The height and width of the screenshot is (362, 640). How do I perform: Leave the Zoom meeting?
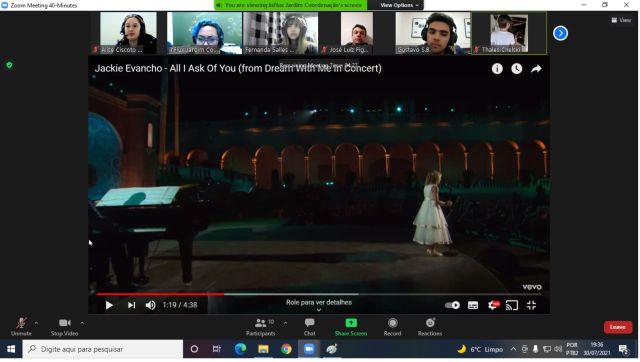click(618, 327)
